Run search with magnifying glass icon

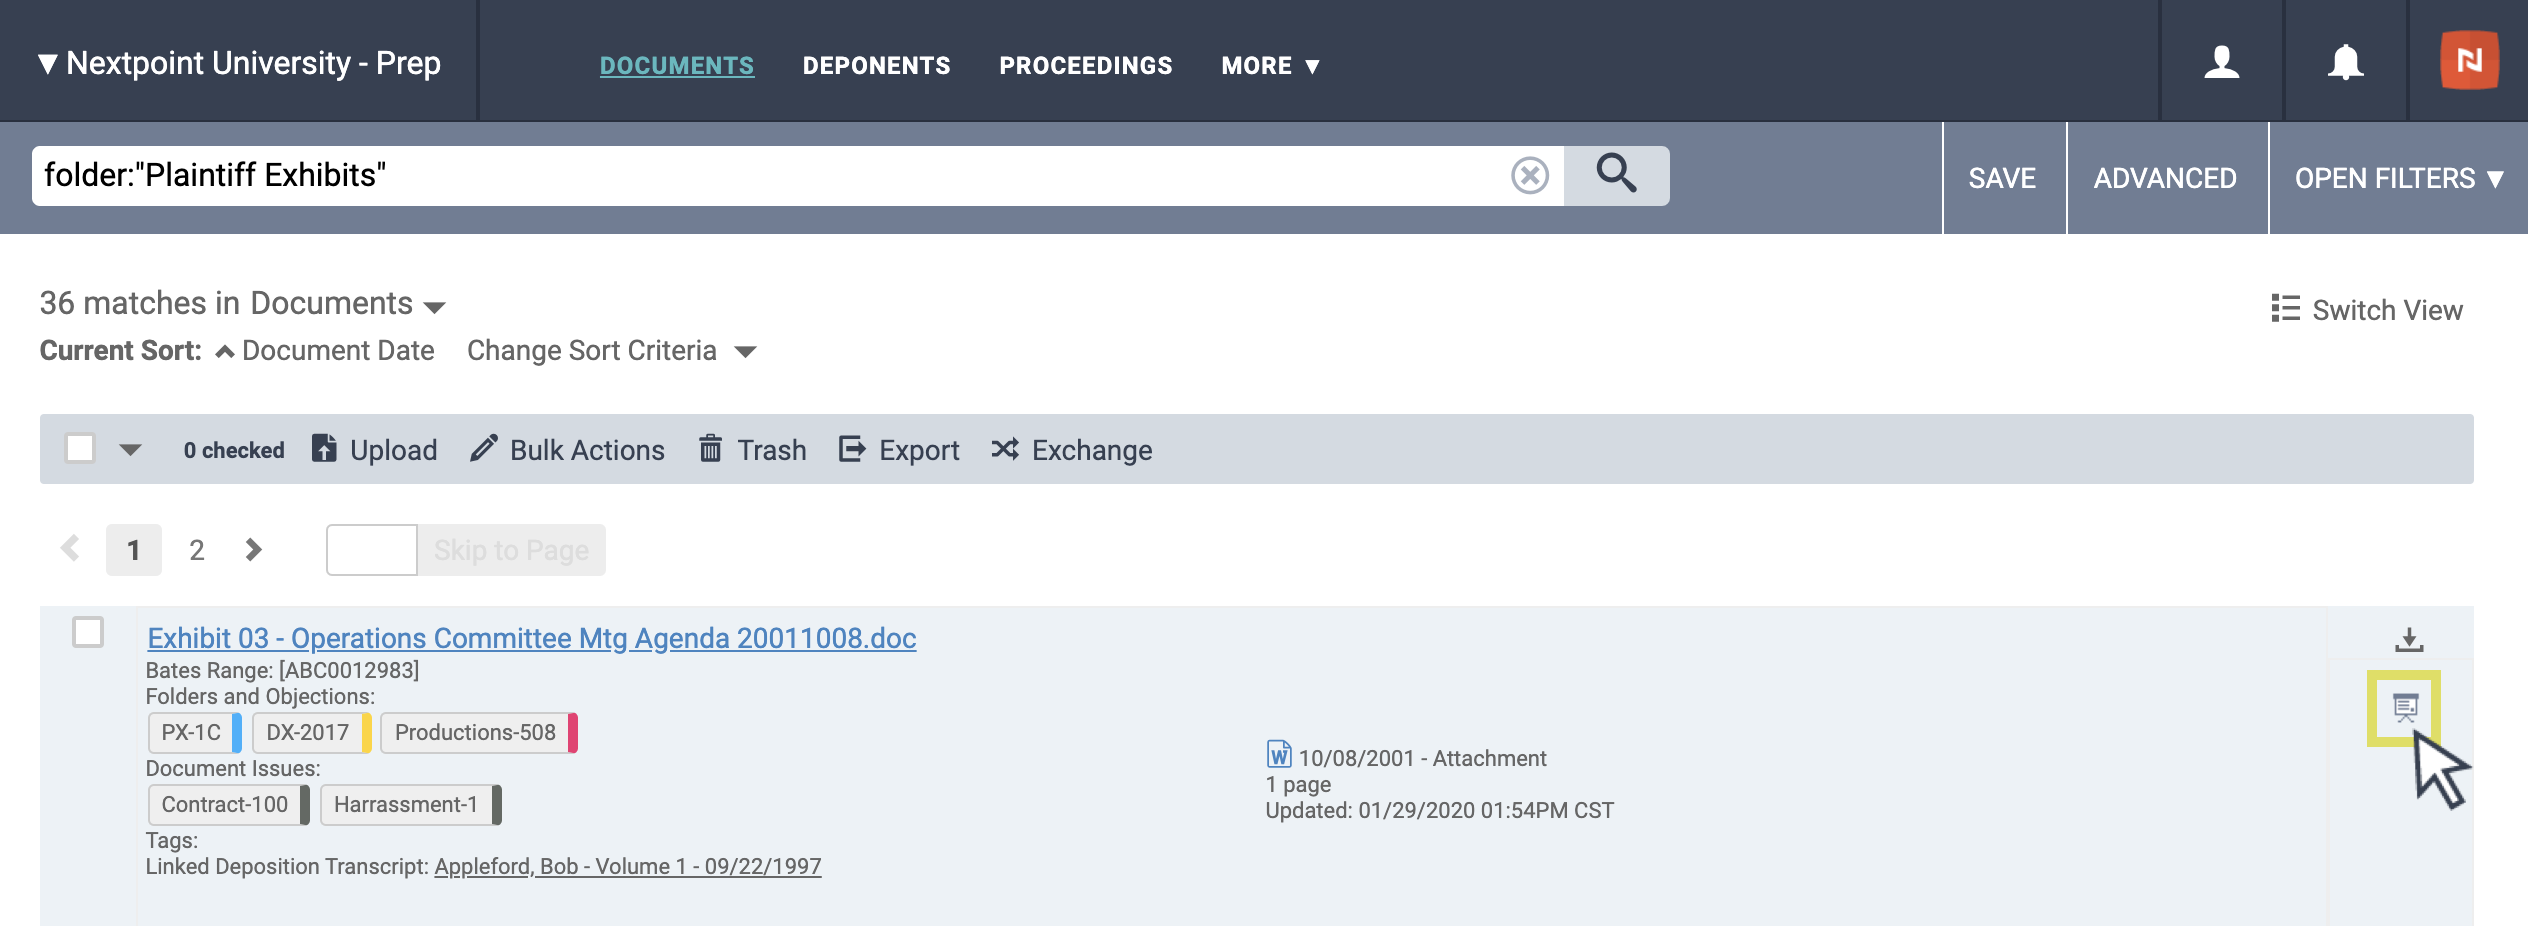tap(1616, 175)
